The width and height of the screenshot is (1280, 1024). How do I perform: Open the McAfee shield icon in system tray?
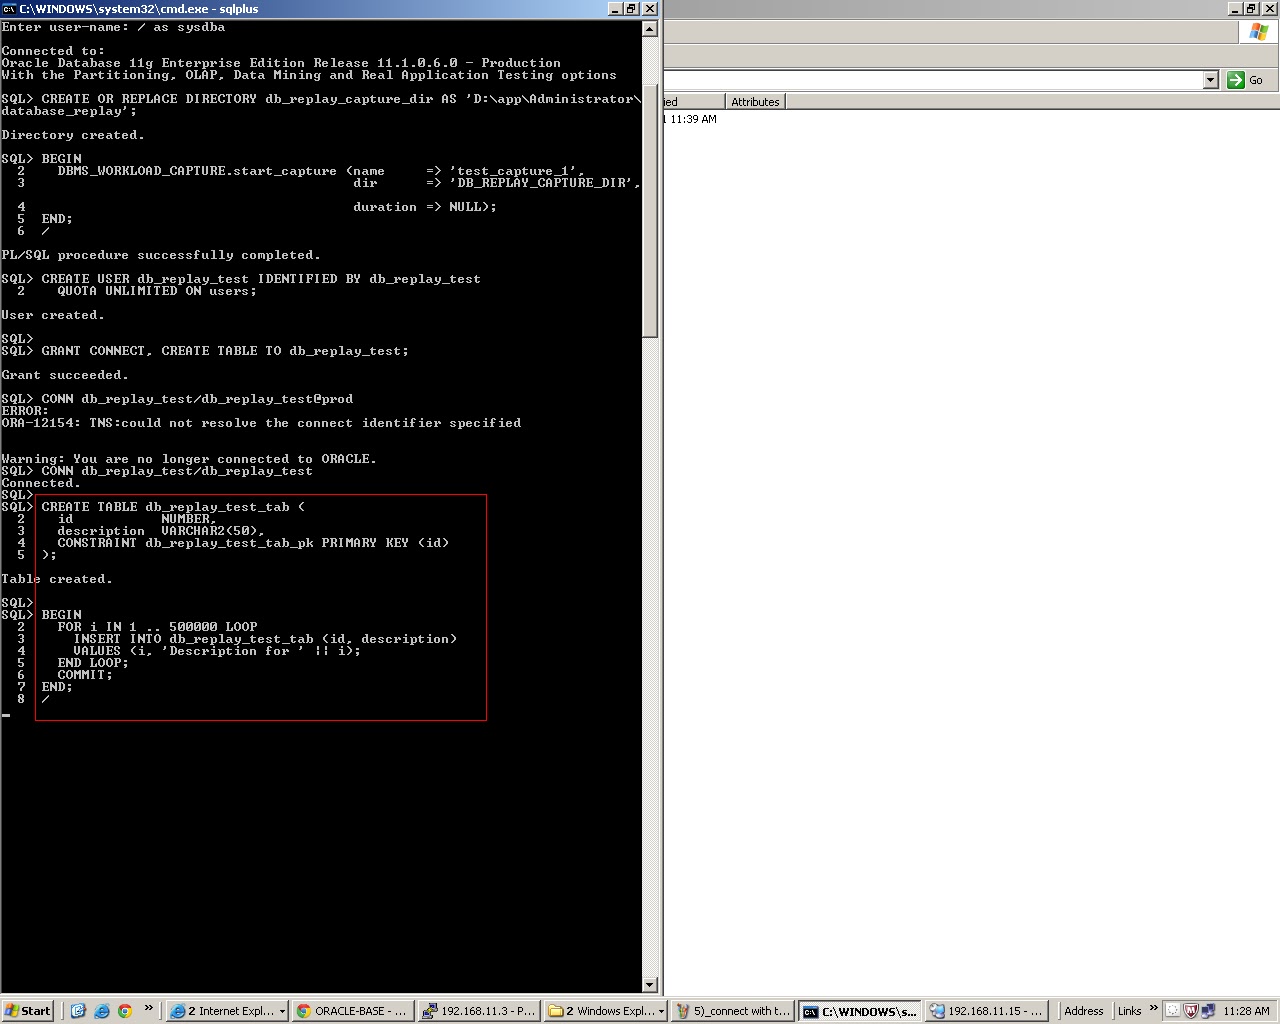pos(1190,1010)
